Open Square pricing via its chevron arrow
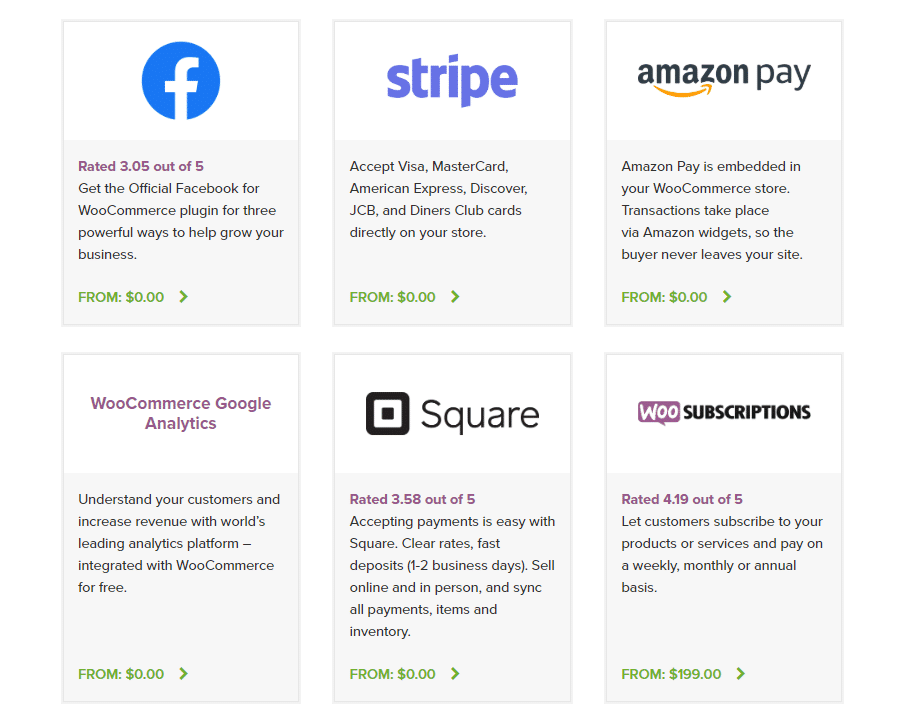The height and width of the screenshot is (721, 900). [455, 674]
